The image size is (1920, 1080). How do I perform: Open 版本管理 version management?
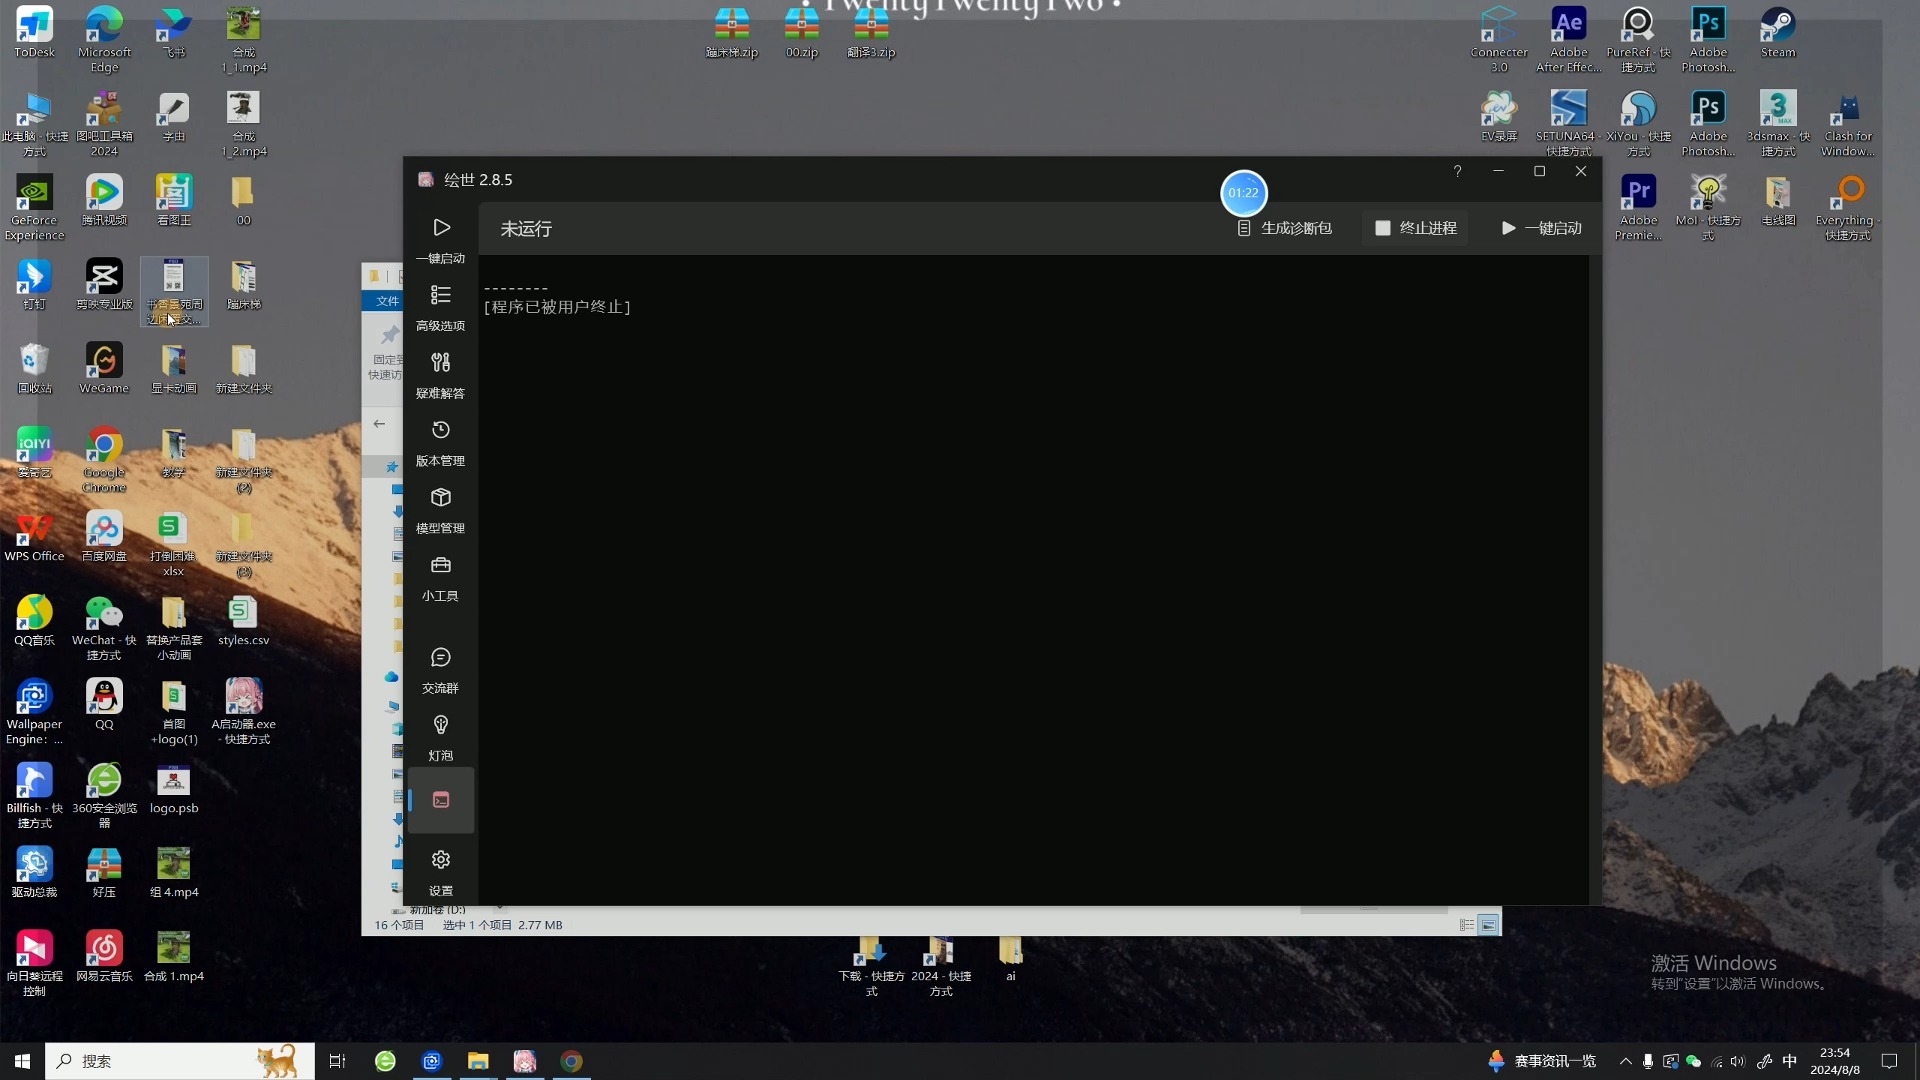click(x=440, y=442)
